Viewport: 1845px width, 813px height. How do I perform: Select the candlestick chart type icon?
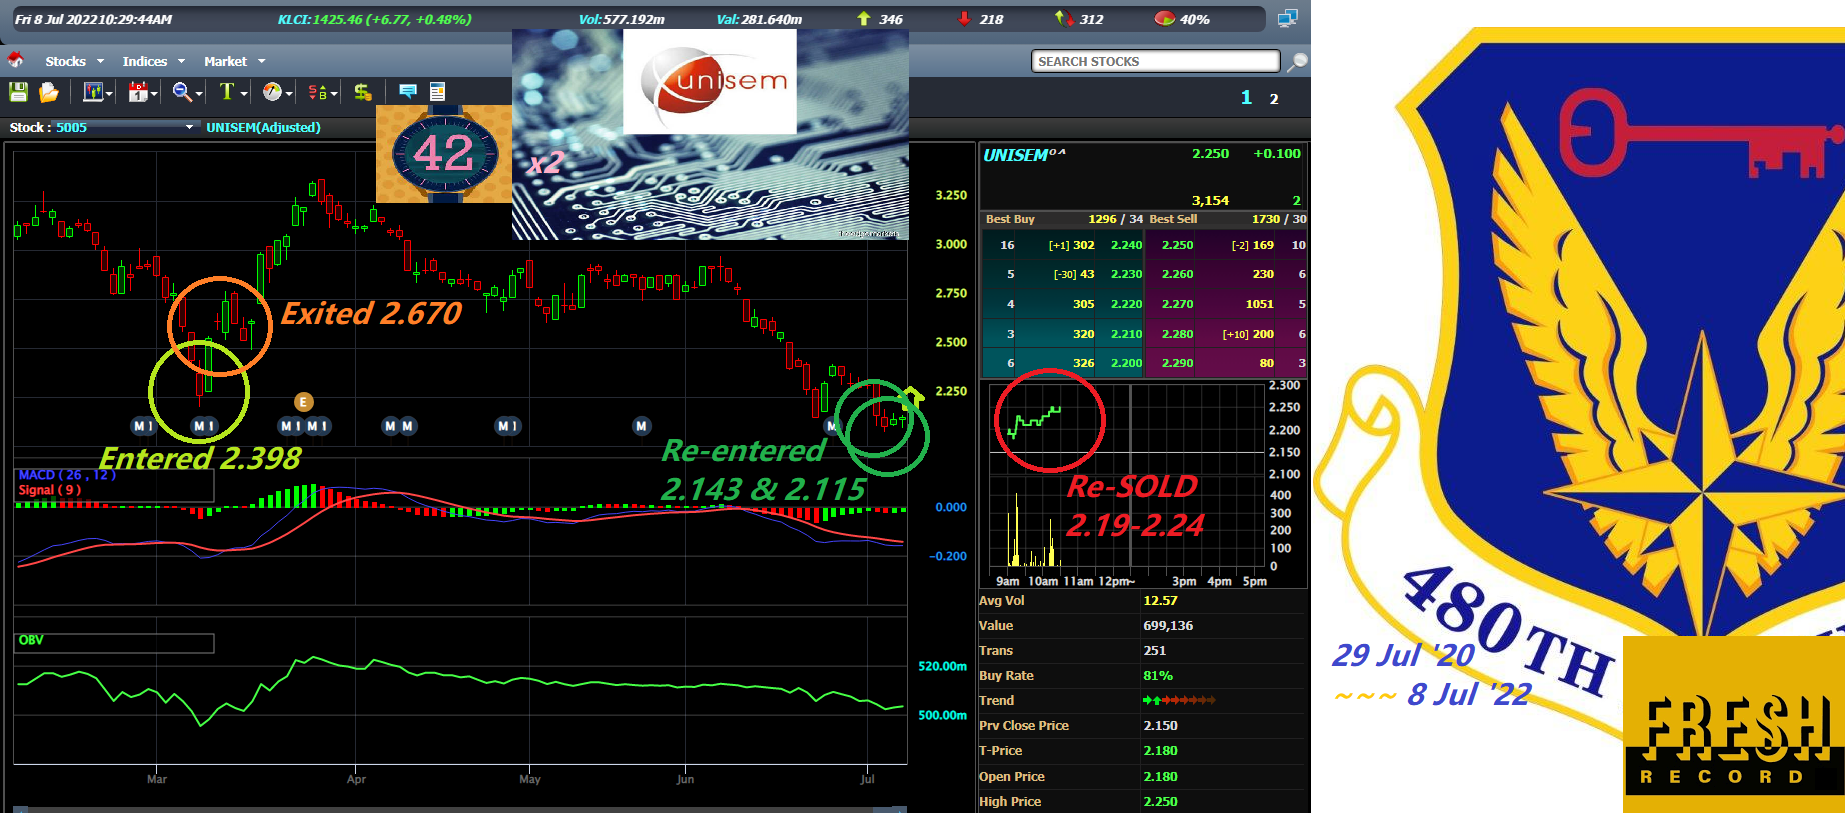93,92
